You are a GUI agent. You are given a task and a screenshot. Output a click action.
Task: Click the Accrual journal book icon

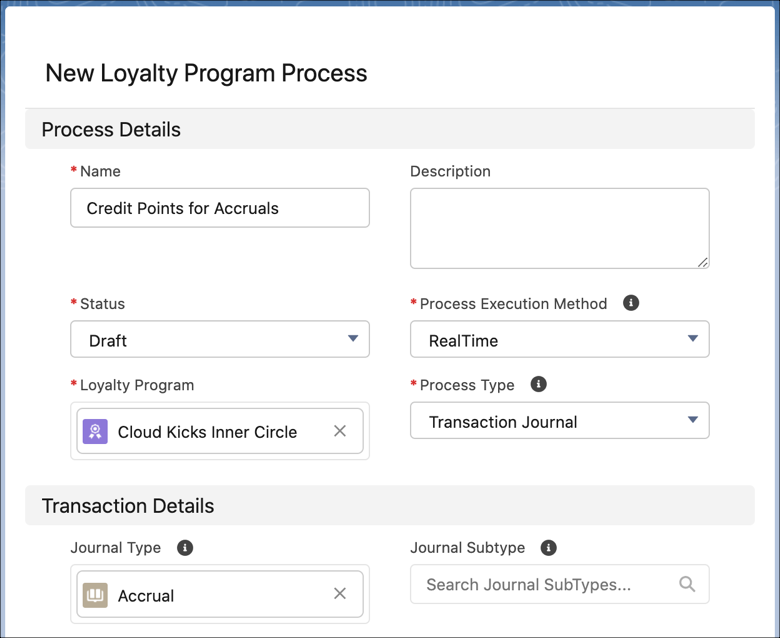(x=95, y=595)
